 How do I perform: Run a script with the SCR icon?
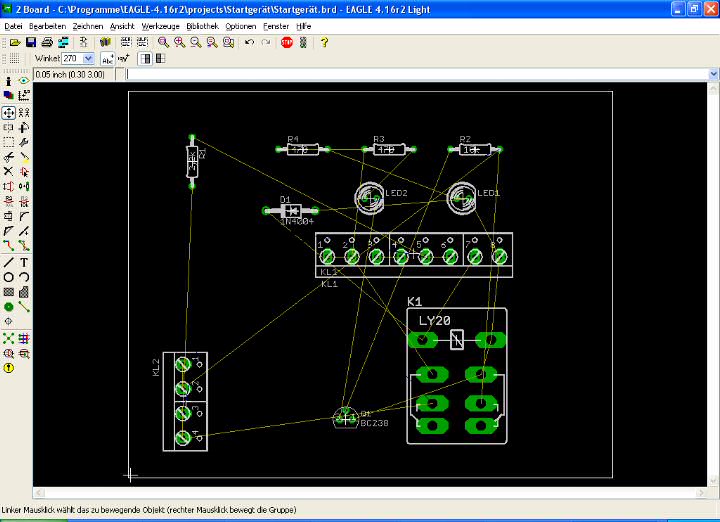[x=126, y=43]
